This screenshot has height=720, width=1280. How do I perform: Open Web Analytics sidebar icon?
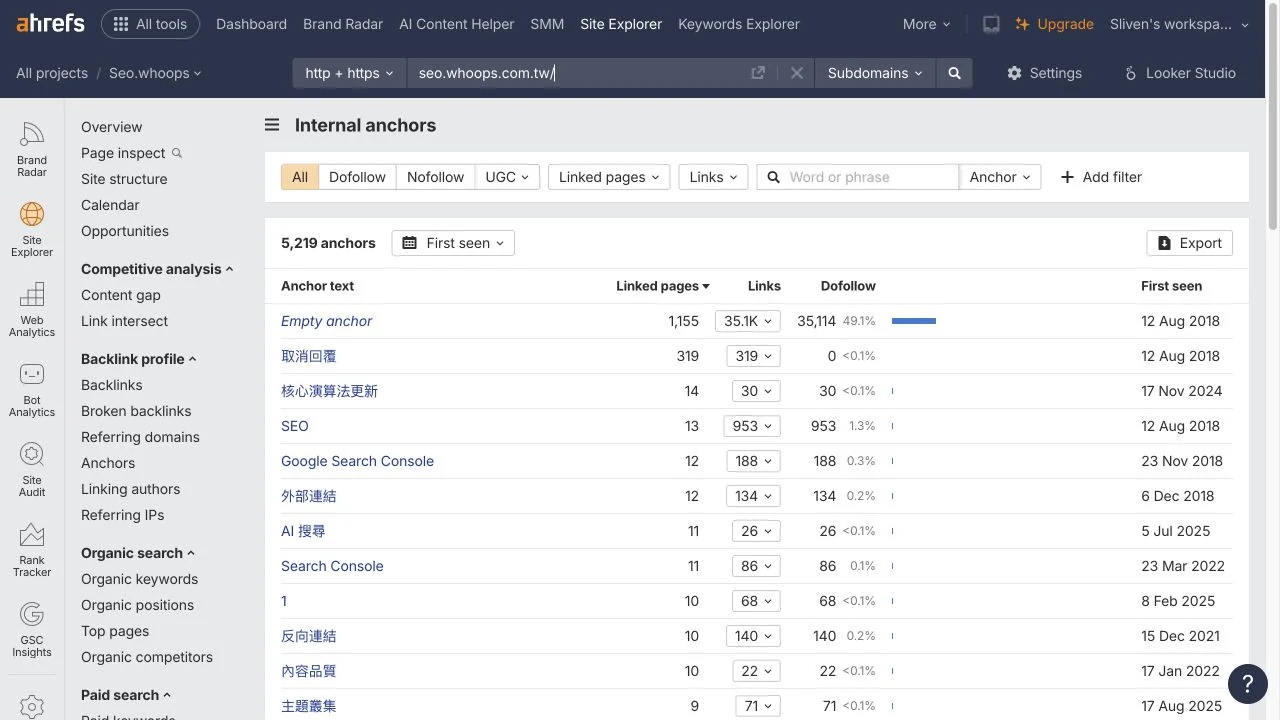point(32,310)
